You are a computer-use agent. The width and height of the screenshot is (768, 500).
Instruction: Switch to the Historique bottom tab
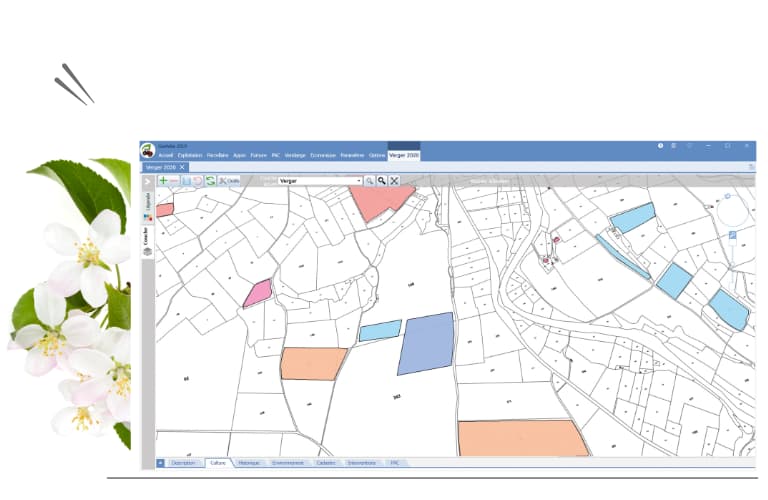249,463
